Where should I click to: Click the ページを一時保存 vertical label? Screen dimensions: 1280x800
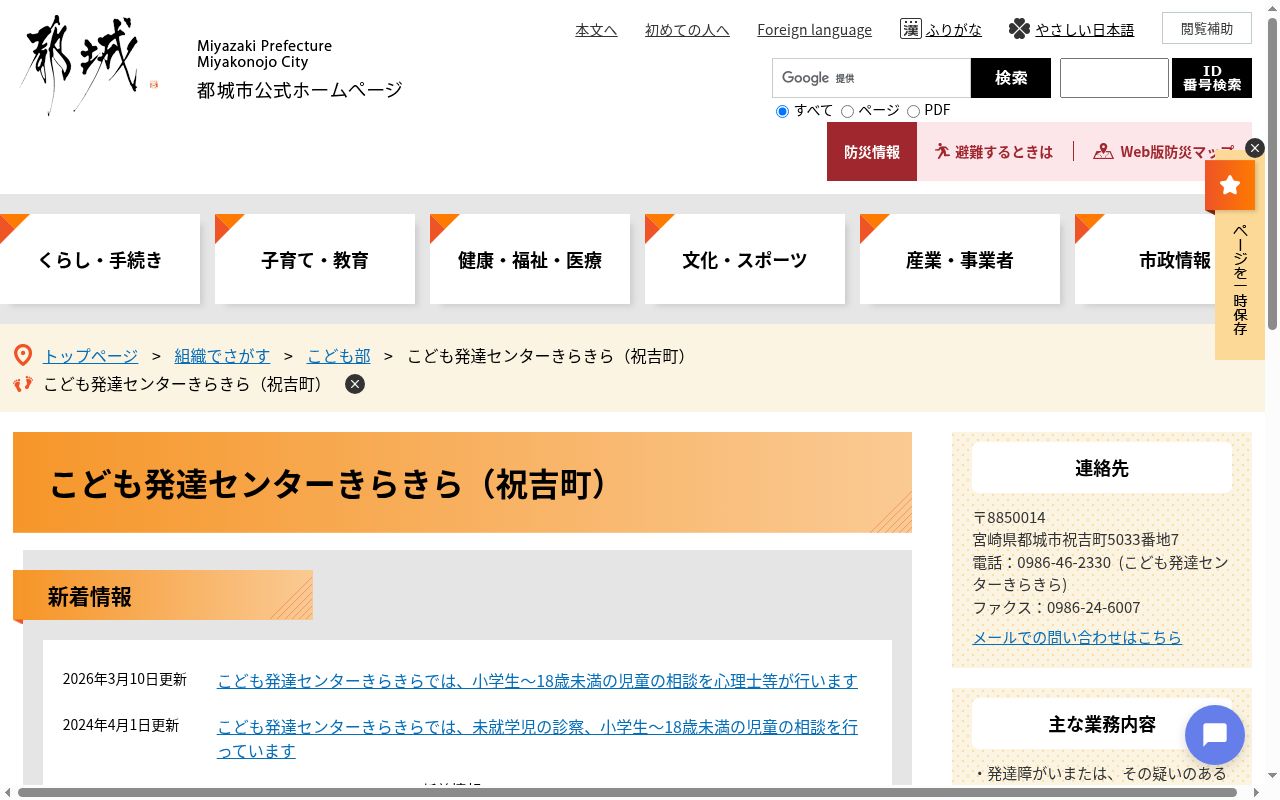[x=1240, y=280]
